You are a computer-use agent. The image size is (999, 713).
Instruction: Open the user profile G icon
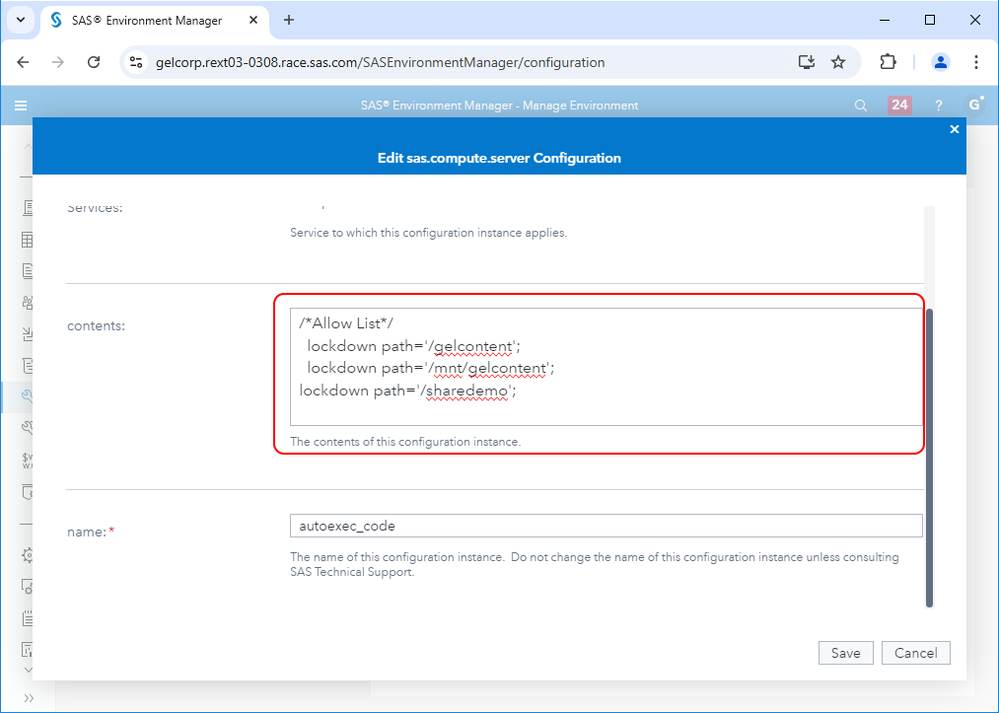coord(974,105)
